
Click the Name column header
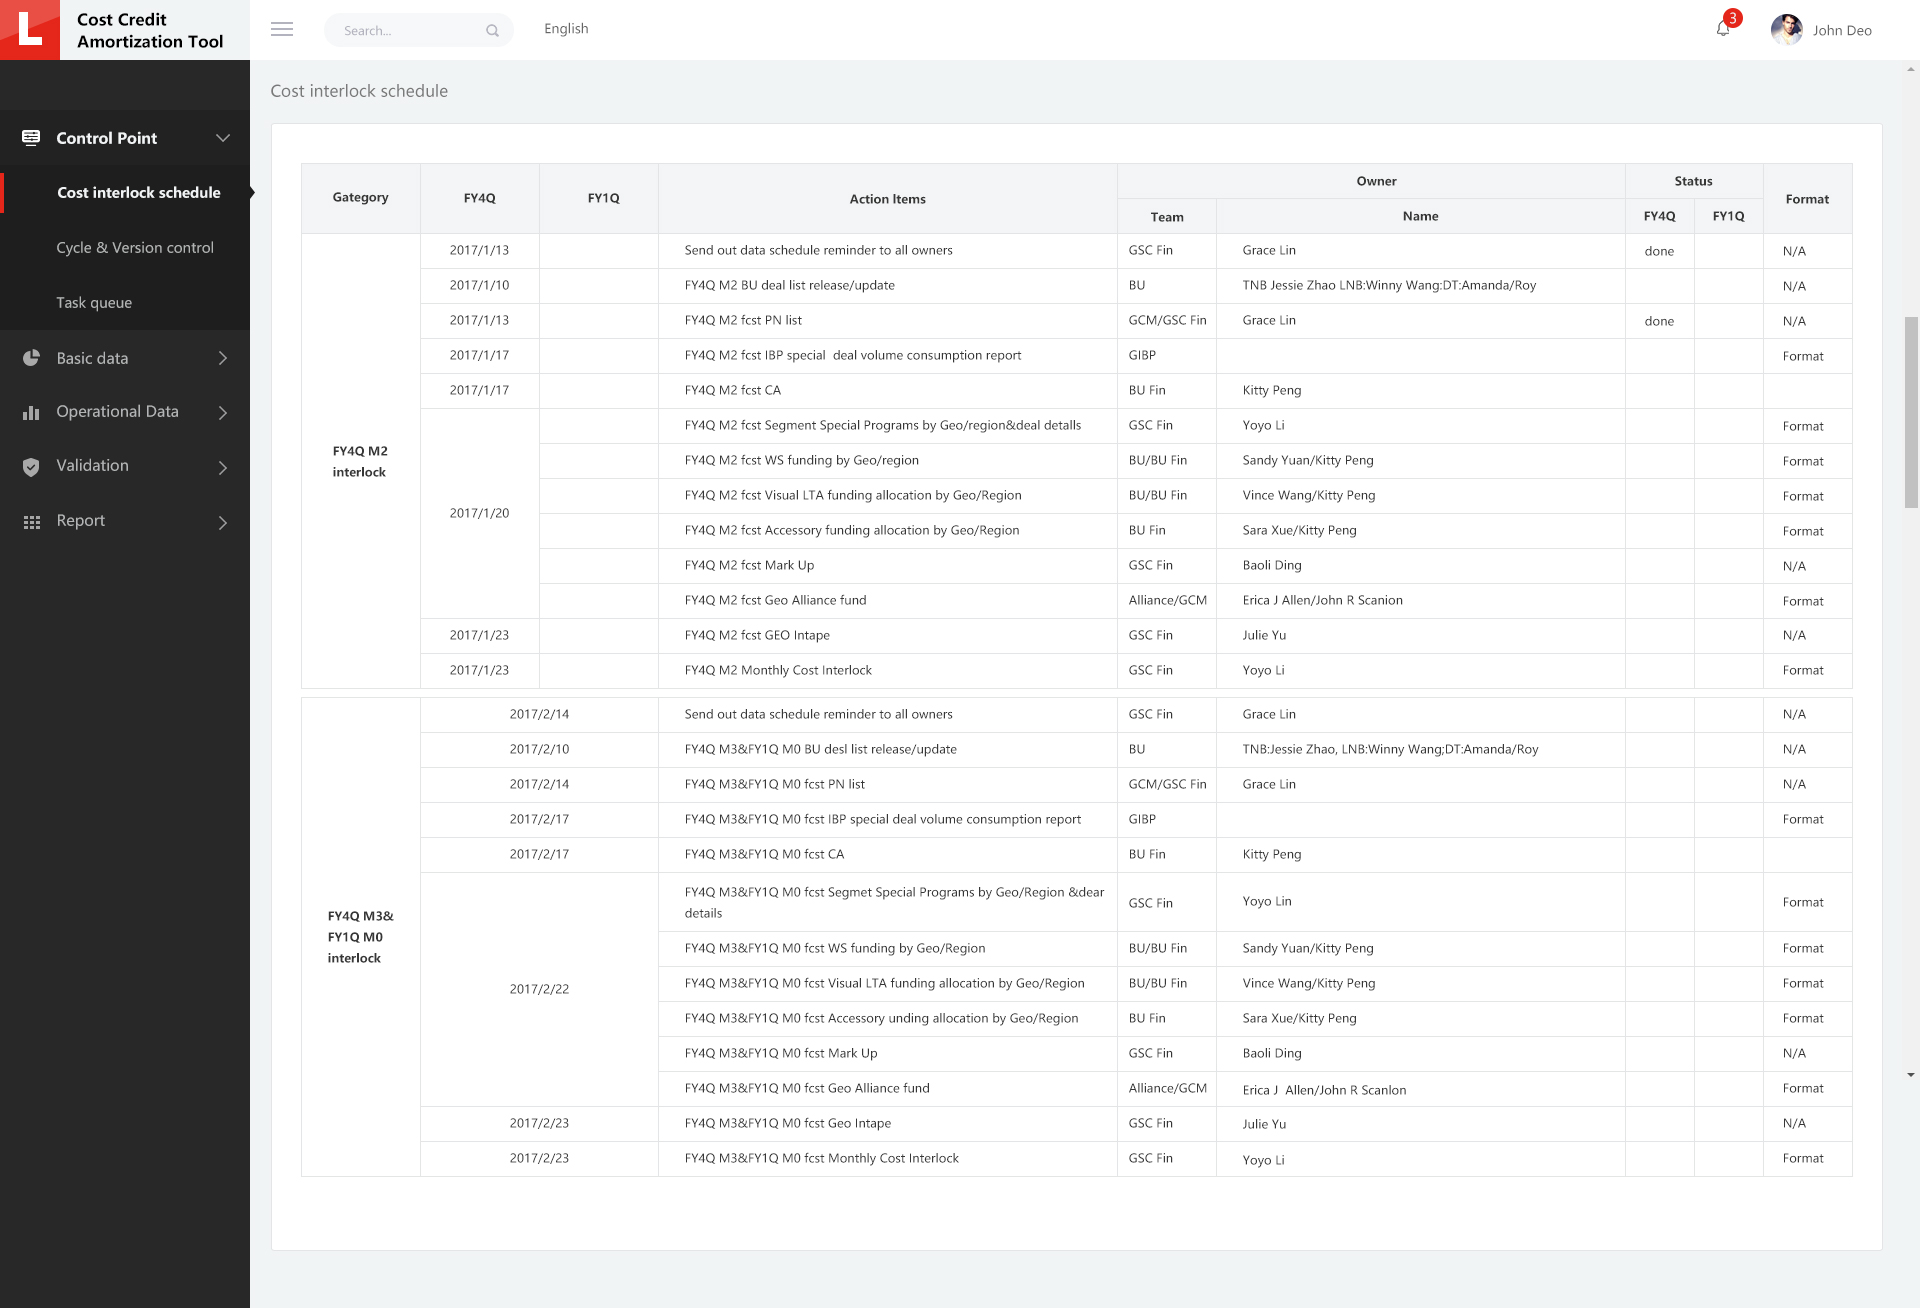(1420, 216)
